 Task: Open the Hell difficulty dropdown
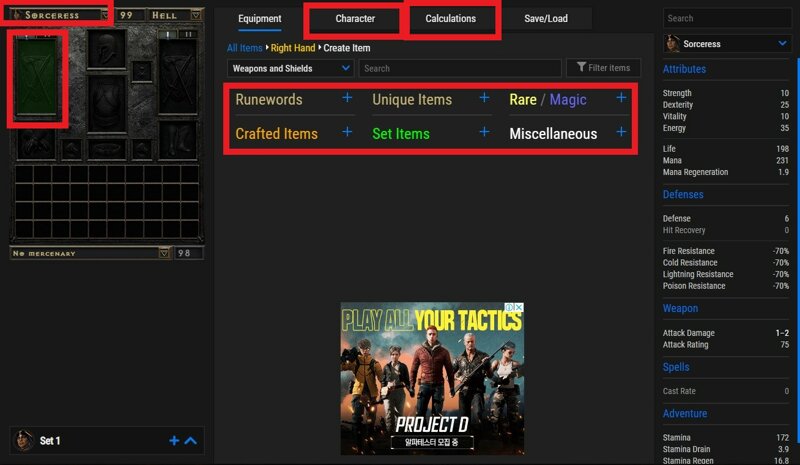pos(175,16)
